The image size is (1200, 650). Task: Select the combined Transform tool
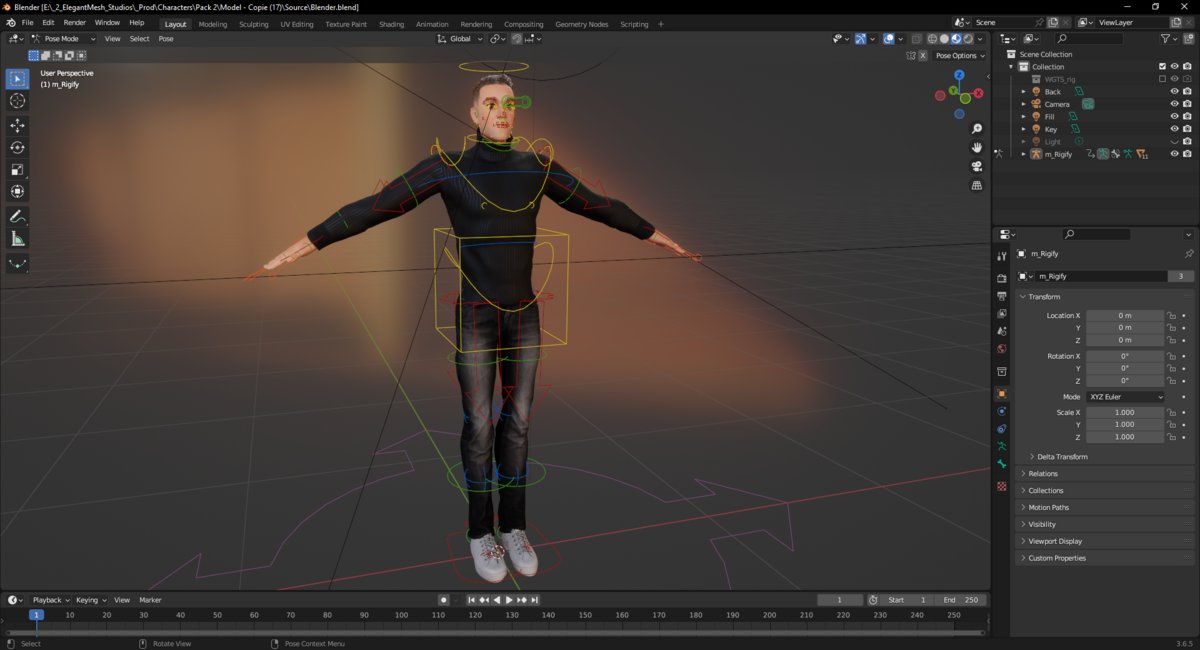(x=17, y=191)
